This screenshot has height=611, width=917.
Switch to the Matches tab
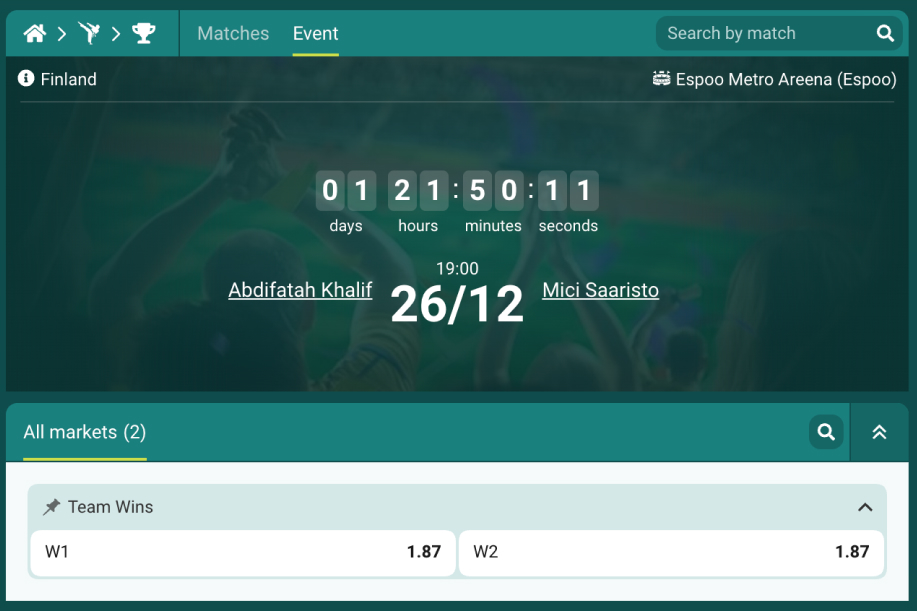tap(233, 33)
